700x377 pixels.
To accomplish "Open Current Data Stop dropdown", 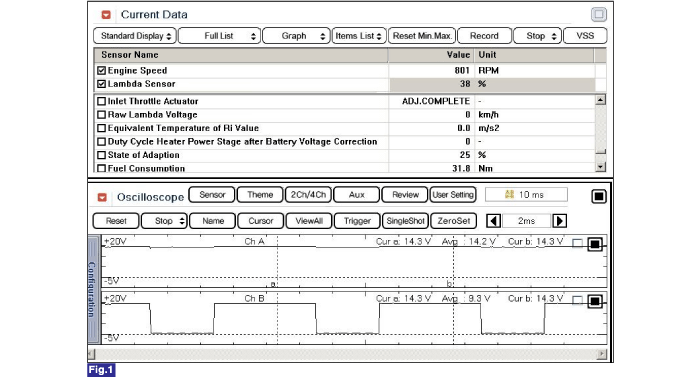I will click(538, 36).
